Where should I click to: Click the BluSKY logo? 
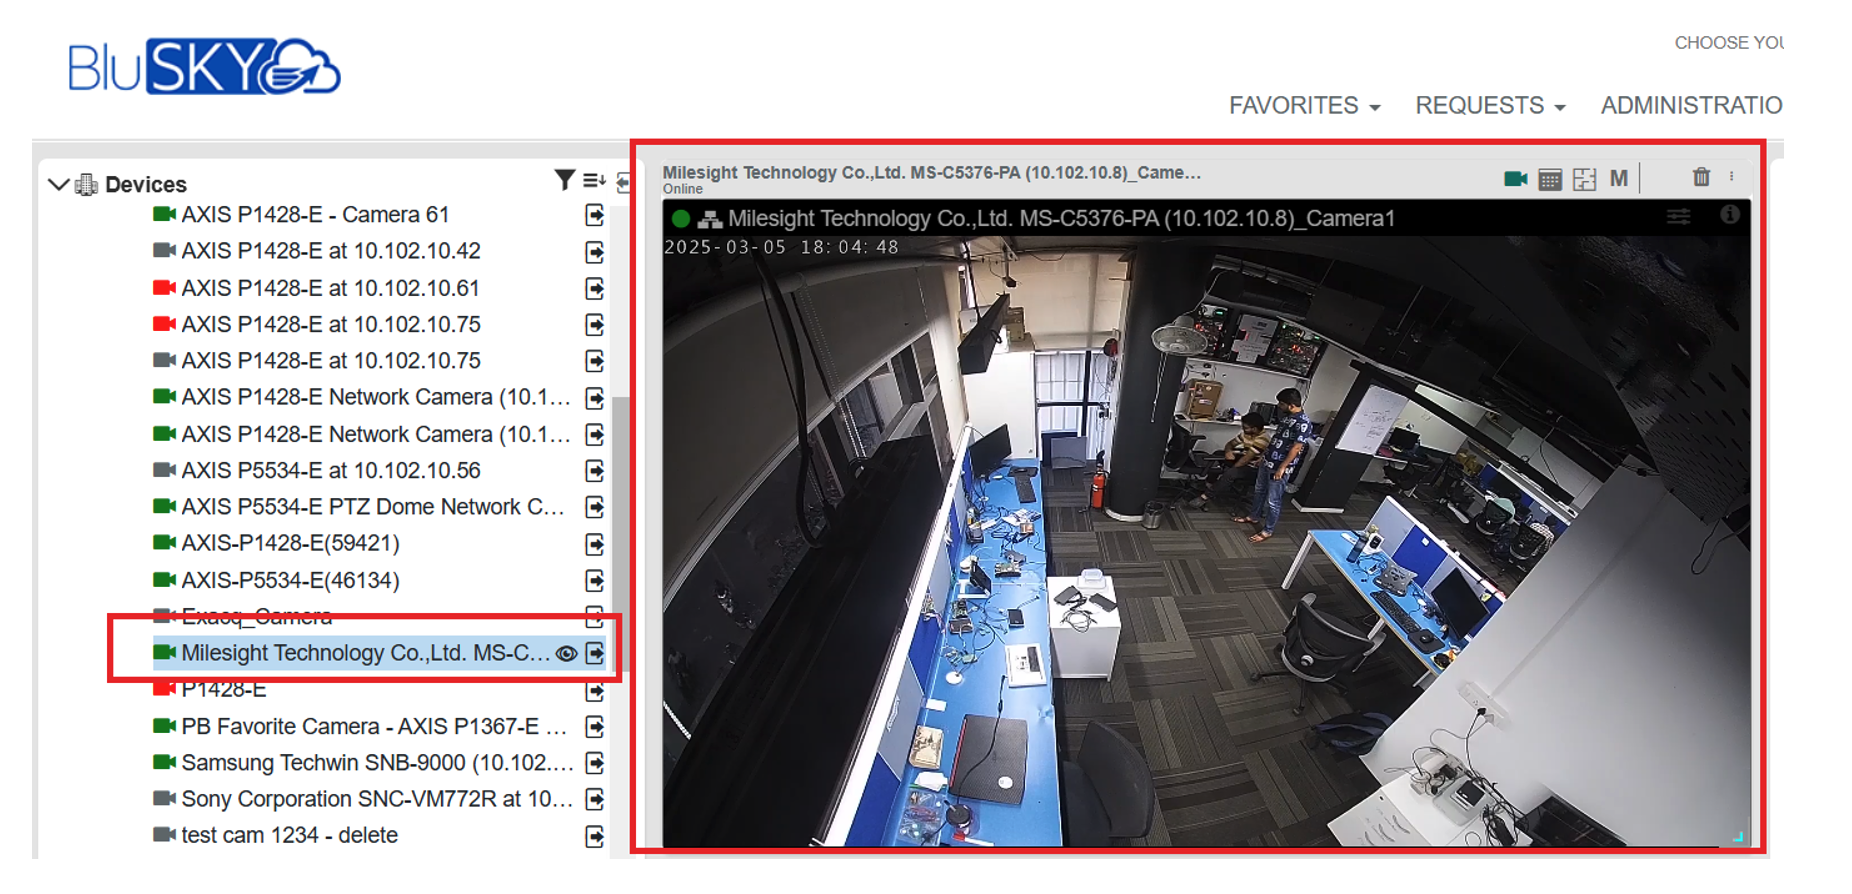[x=204, y=67]
